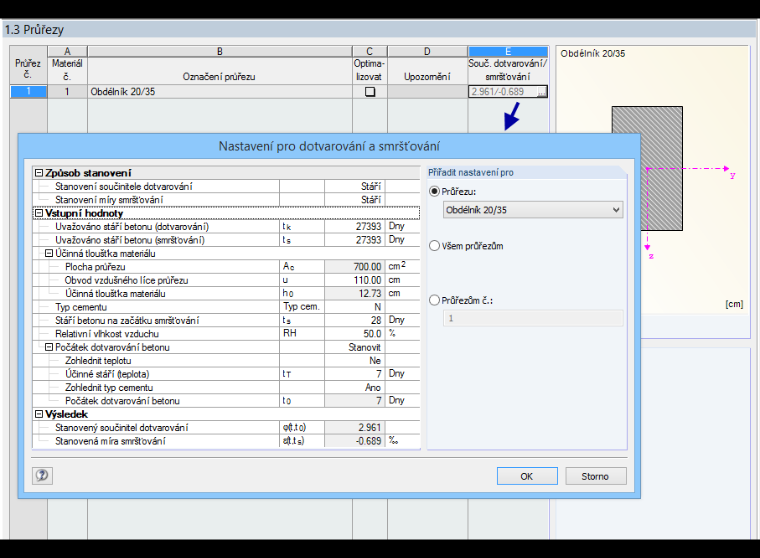Click Stáří value for Stanovení míry smršťování
Image resolution: width=760 pixels, height=558 pixels.
(x=355, y=200)
